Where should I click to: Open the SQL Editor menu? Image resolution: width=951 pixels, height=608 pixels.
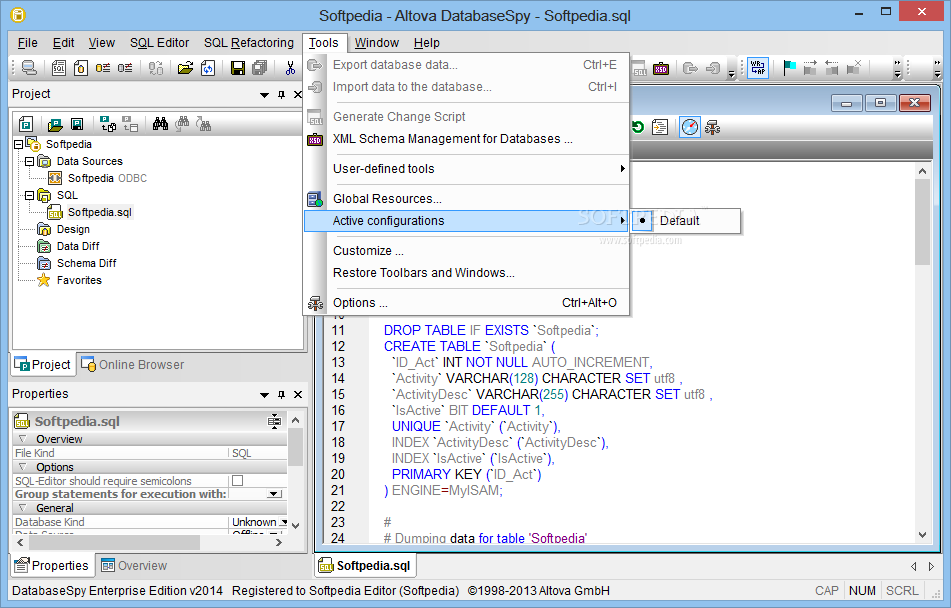pos(160,43)
